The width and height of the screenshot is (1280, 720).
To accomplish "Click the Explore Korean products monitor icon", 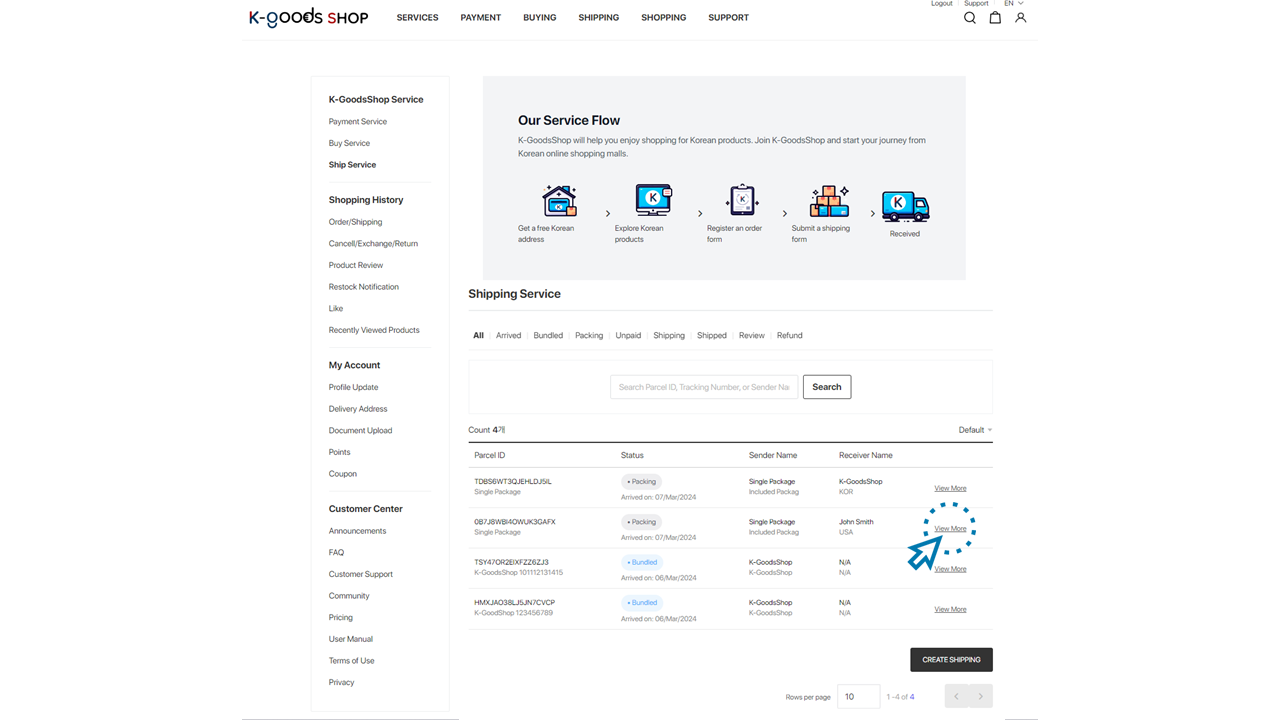I will click(x=653, y=200).
